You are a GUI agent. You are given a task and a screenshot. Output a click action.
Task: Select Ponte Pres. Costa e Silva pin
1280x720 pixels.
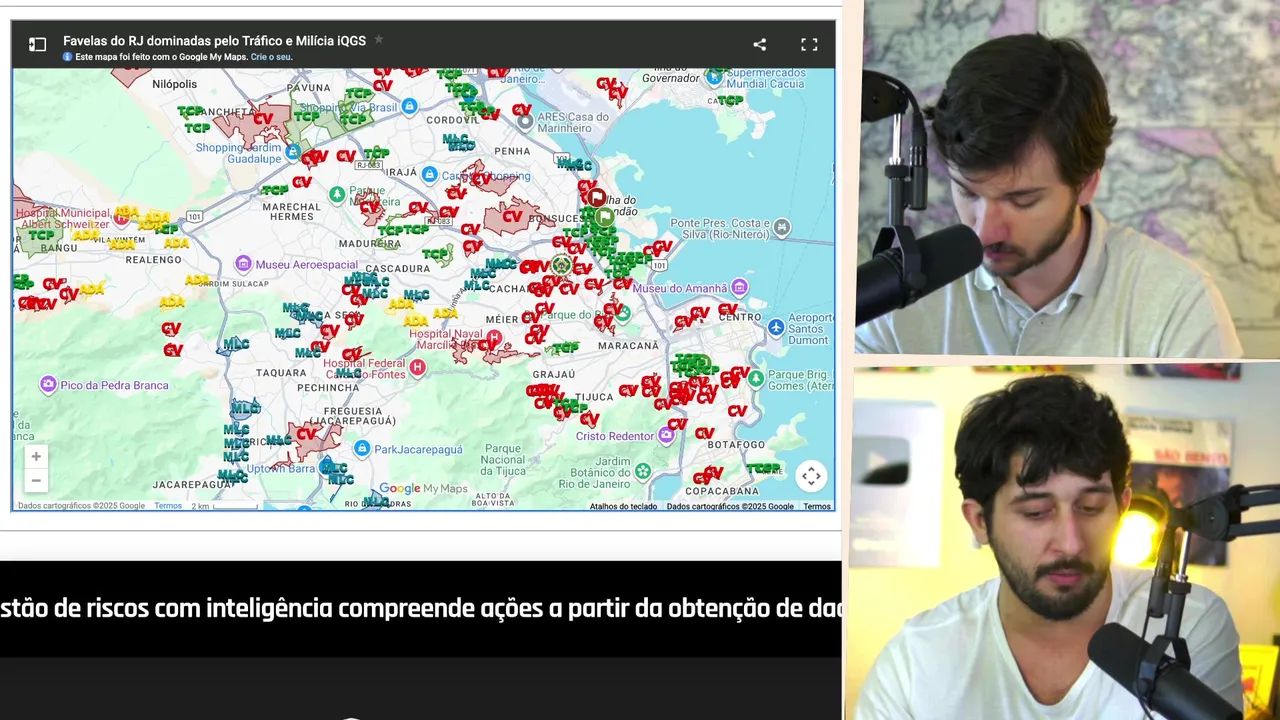click(x=782, y=228)
